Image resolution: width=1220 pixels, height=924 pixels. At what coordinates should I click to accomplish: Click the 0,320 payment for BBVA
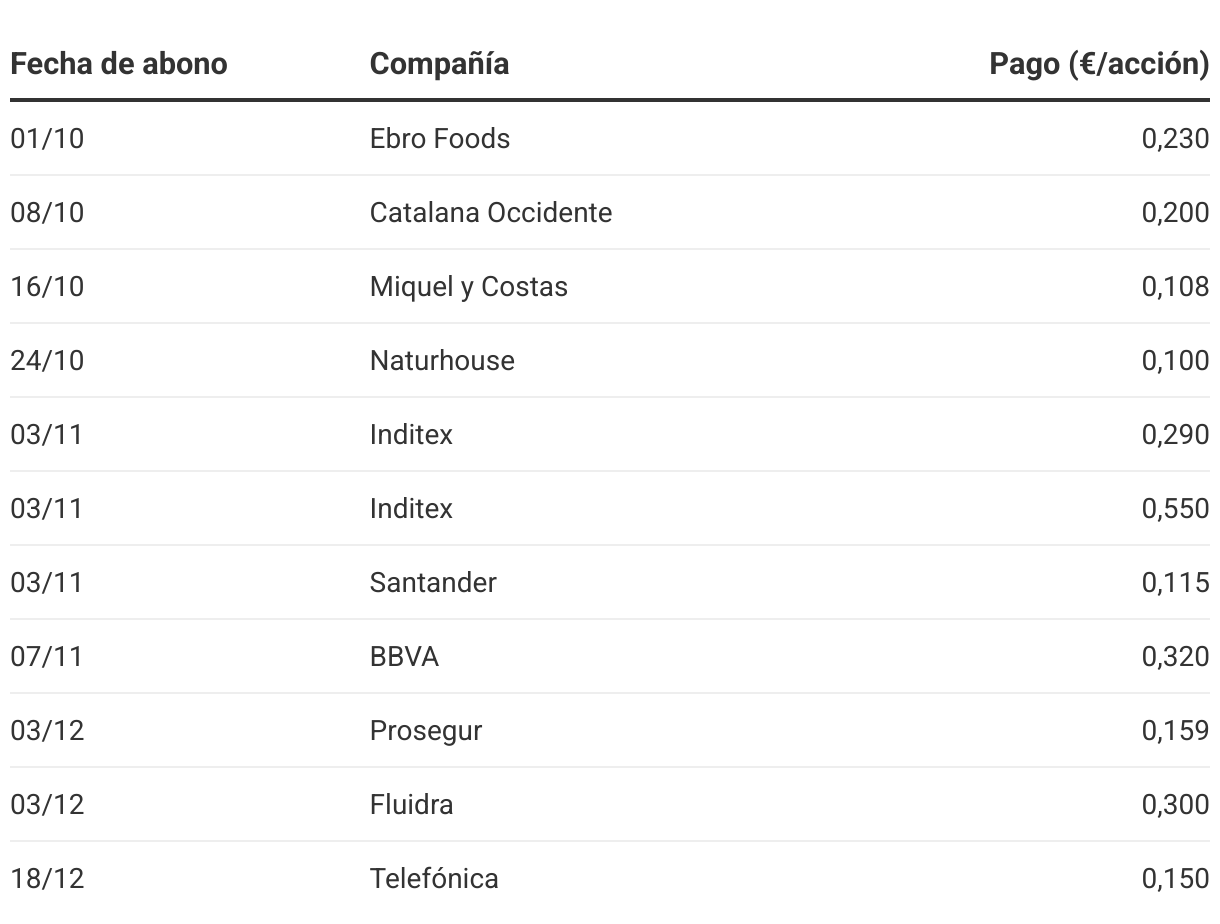click(1175, 656)
